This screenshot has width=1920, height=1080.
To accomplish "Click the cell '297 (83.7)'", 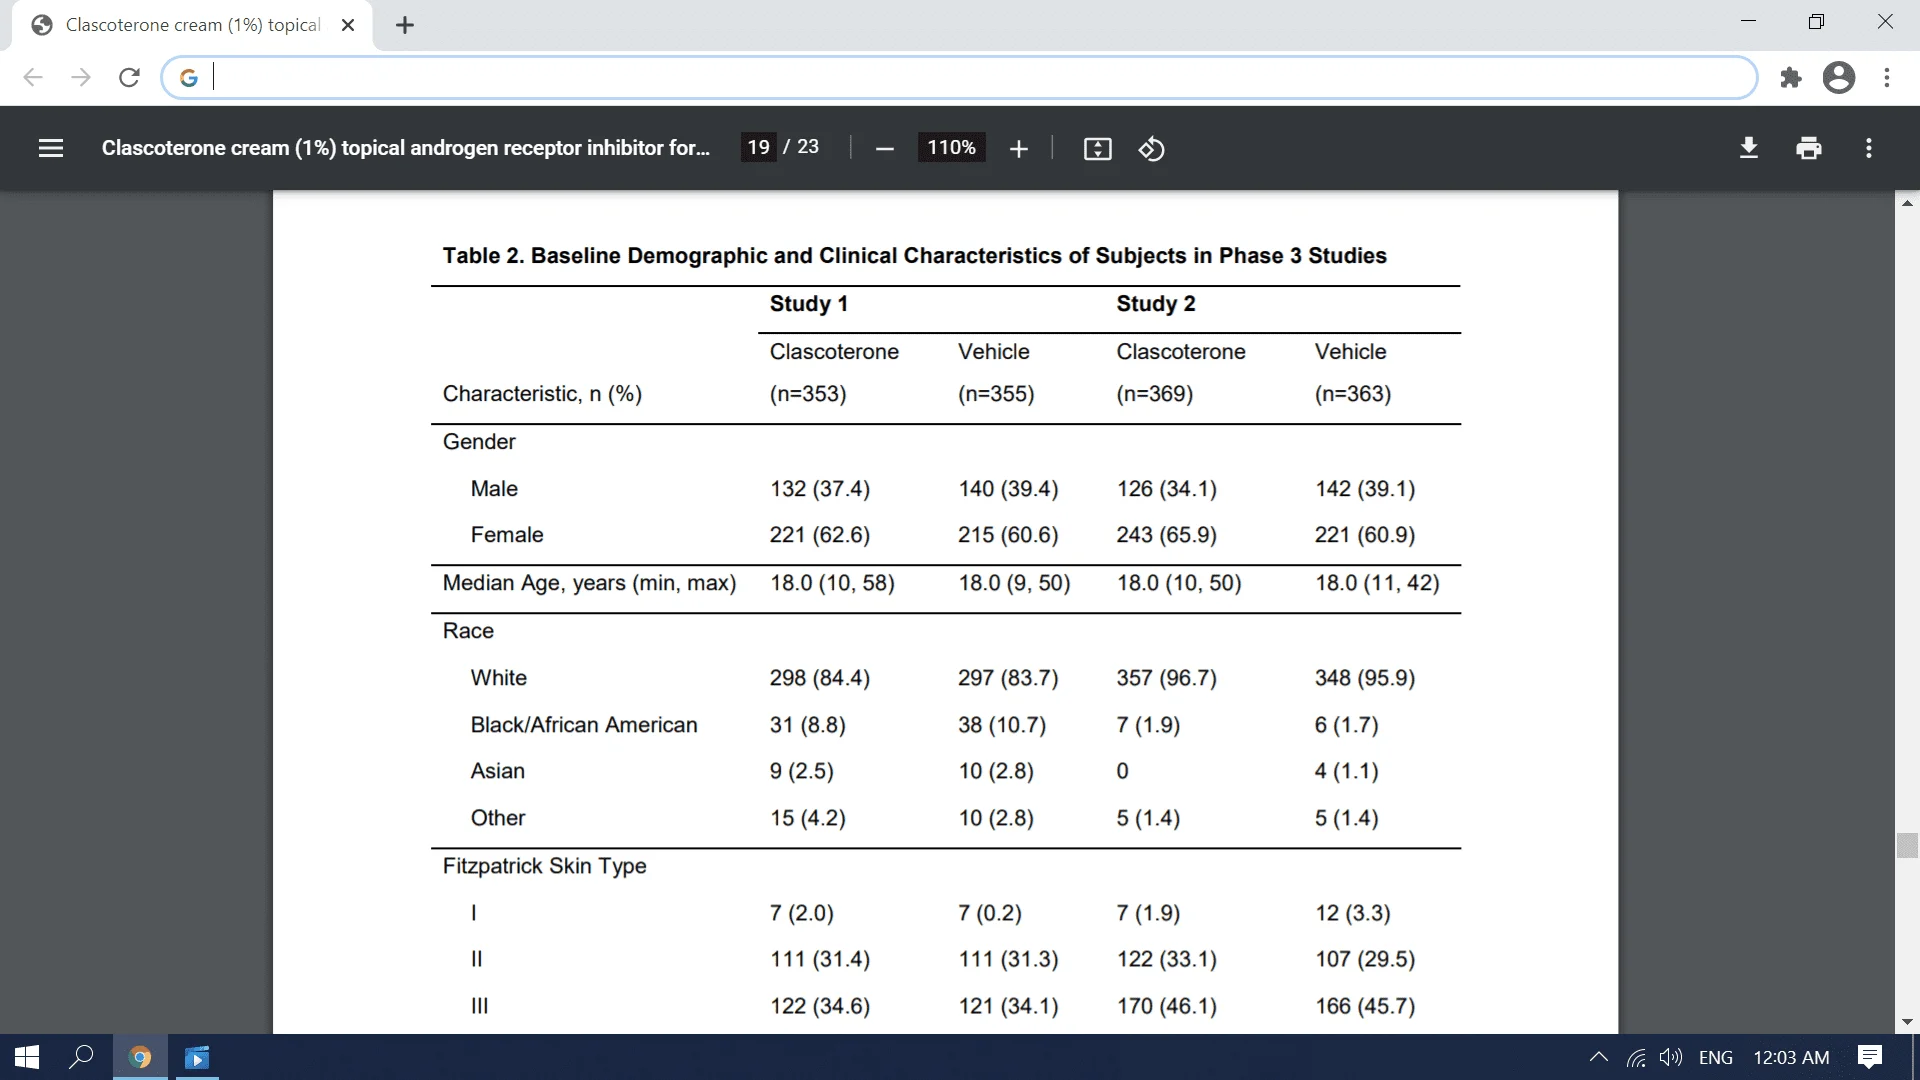I will pos(1008,677).
